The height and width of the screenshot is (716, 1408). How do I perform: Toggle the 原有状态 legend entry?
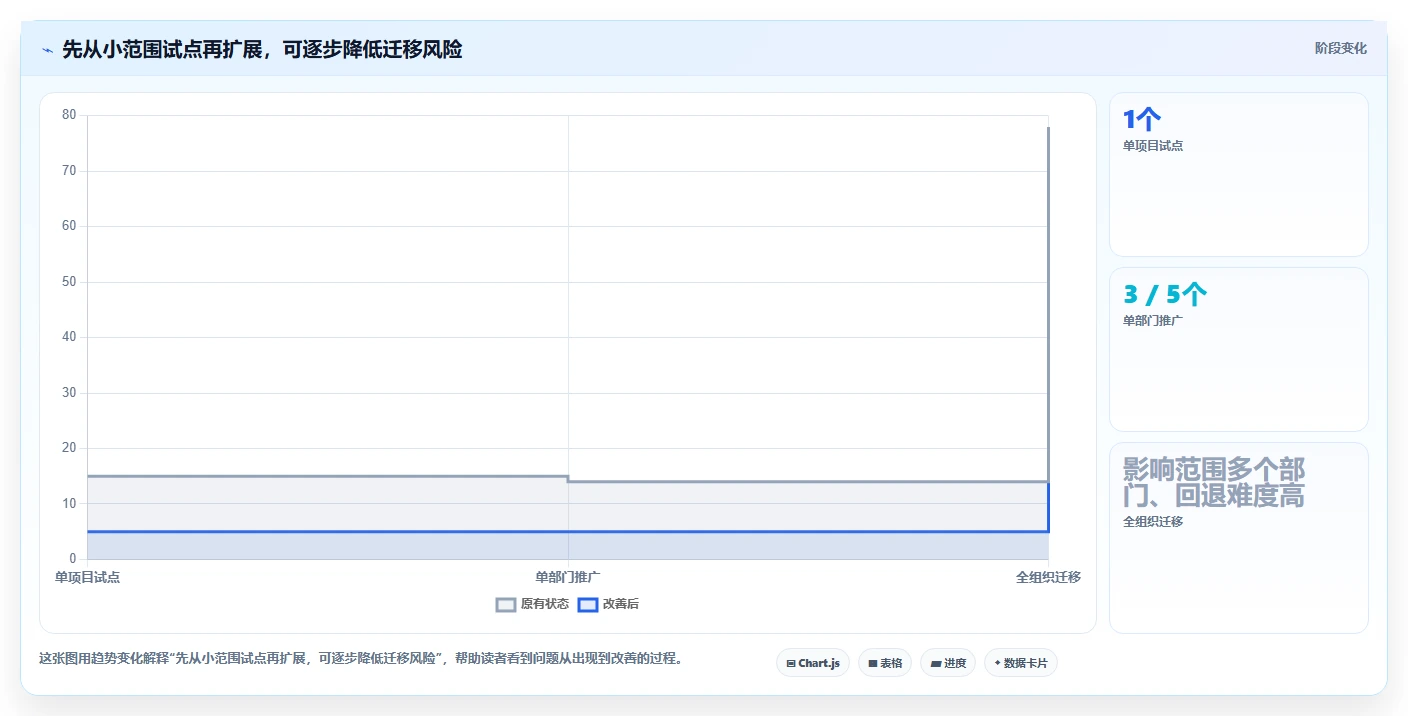tap(533, 604)
